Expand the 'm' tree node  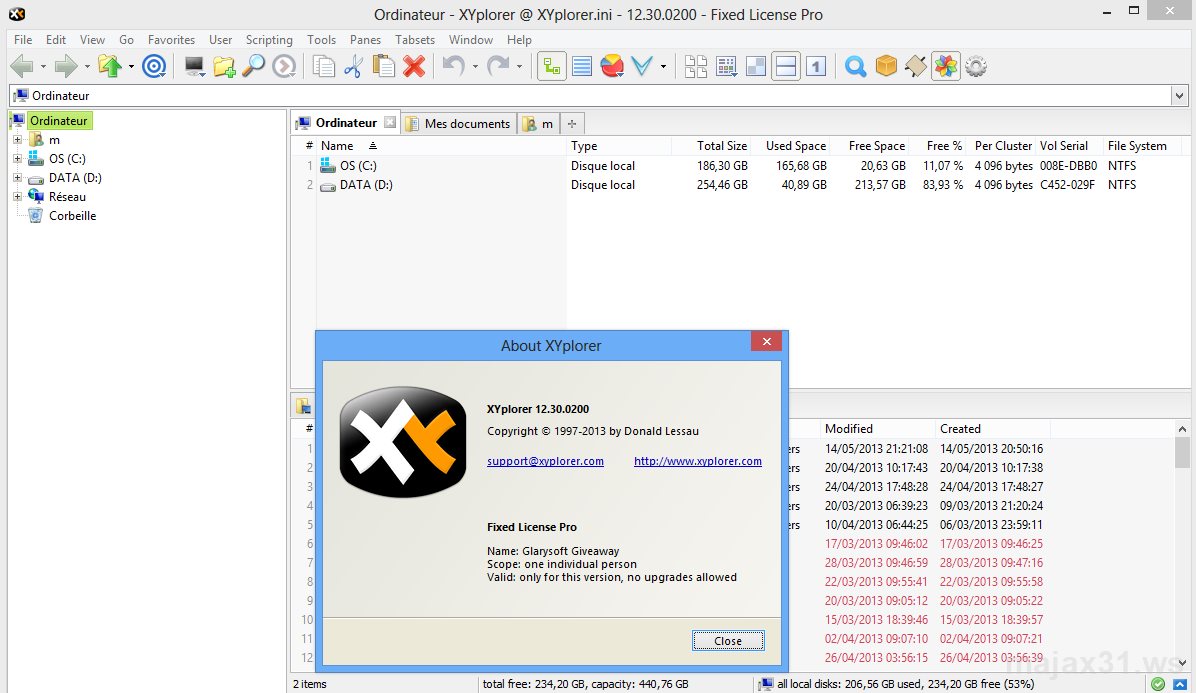18,140
